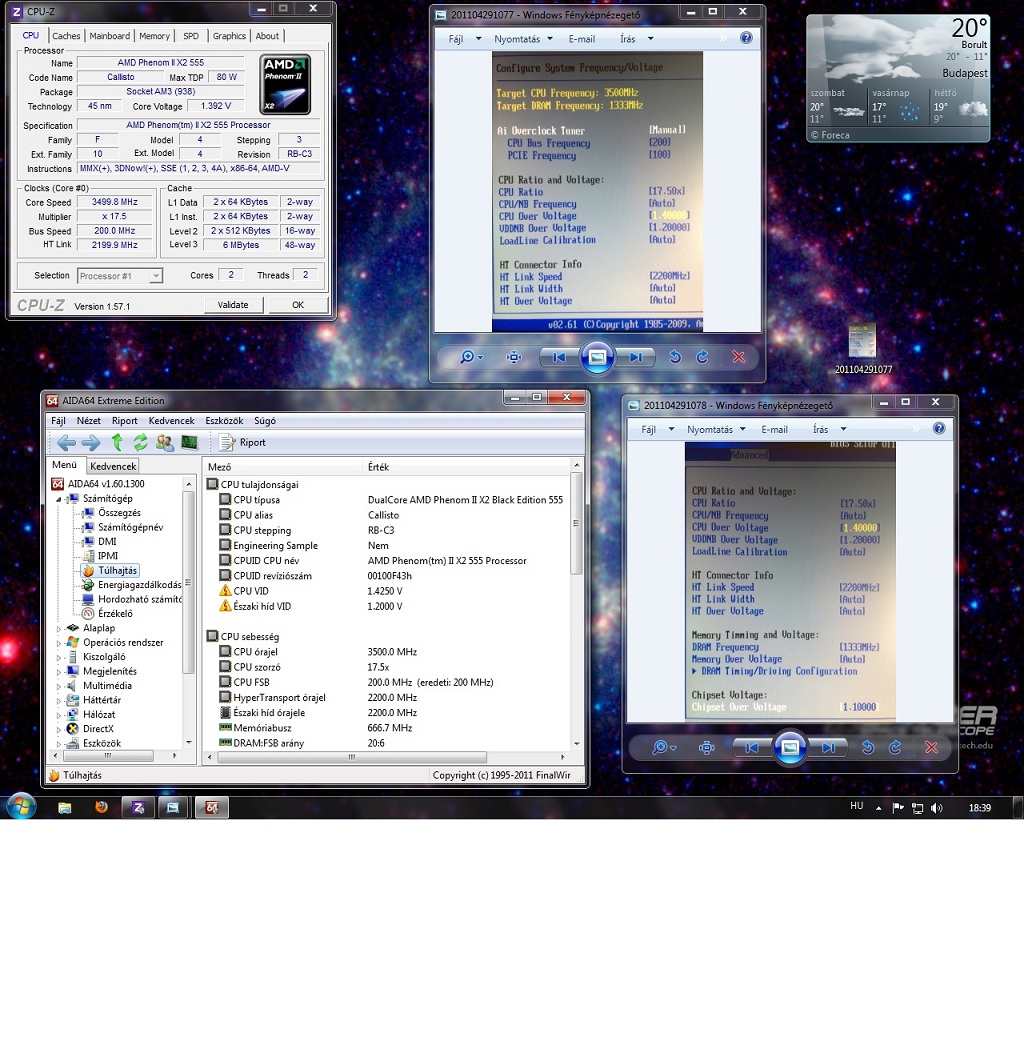Click AIDA64 taskbar button
Screen dimensions: 1024x1037
(212, 808)
